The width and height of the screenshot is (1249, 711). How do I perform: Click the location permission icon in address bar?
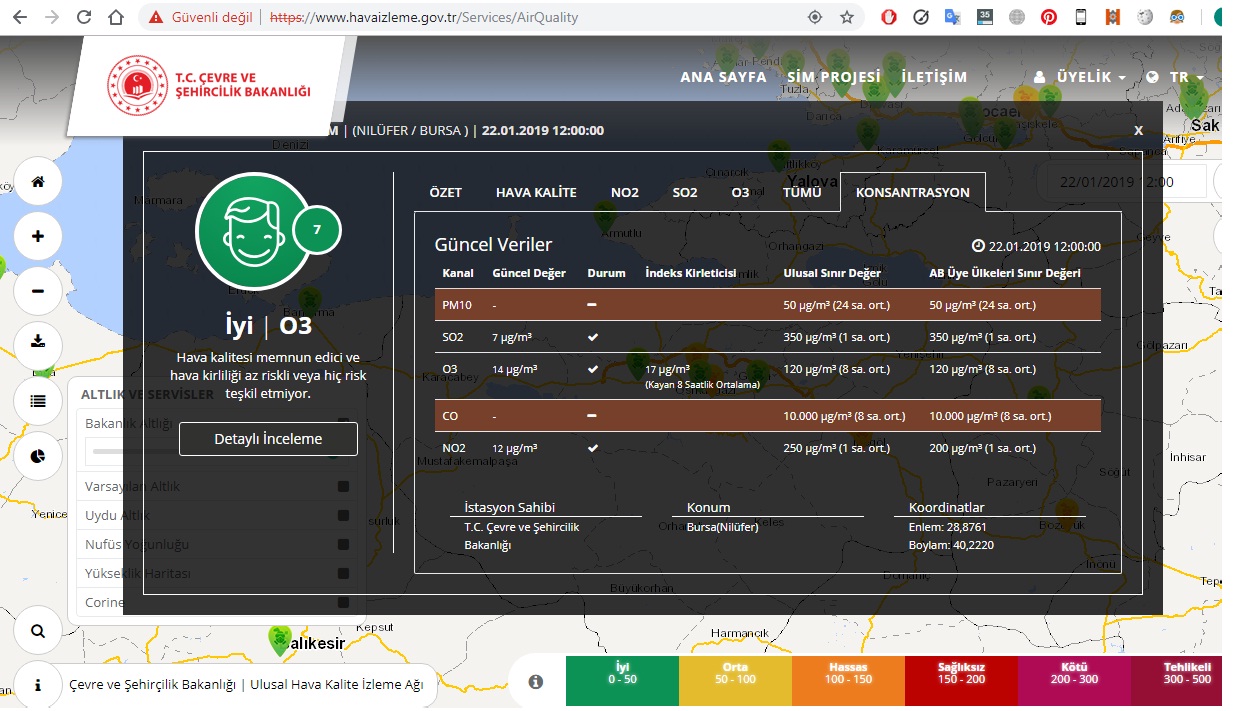pyautogui.click(x=815, y=17)
